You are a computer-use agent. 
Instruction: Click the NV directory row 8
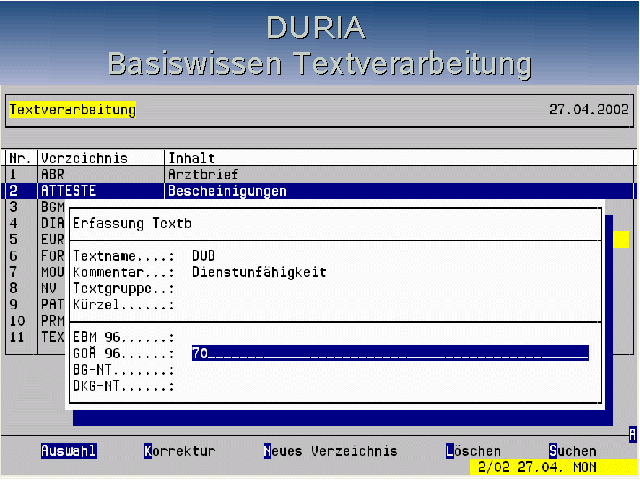coord(36,289)
